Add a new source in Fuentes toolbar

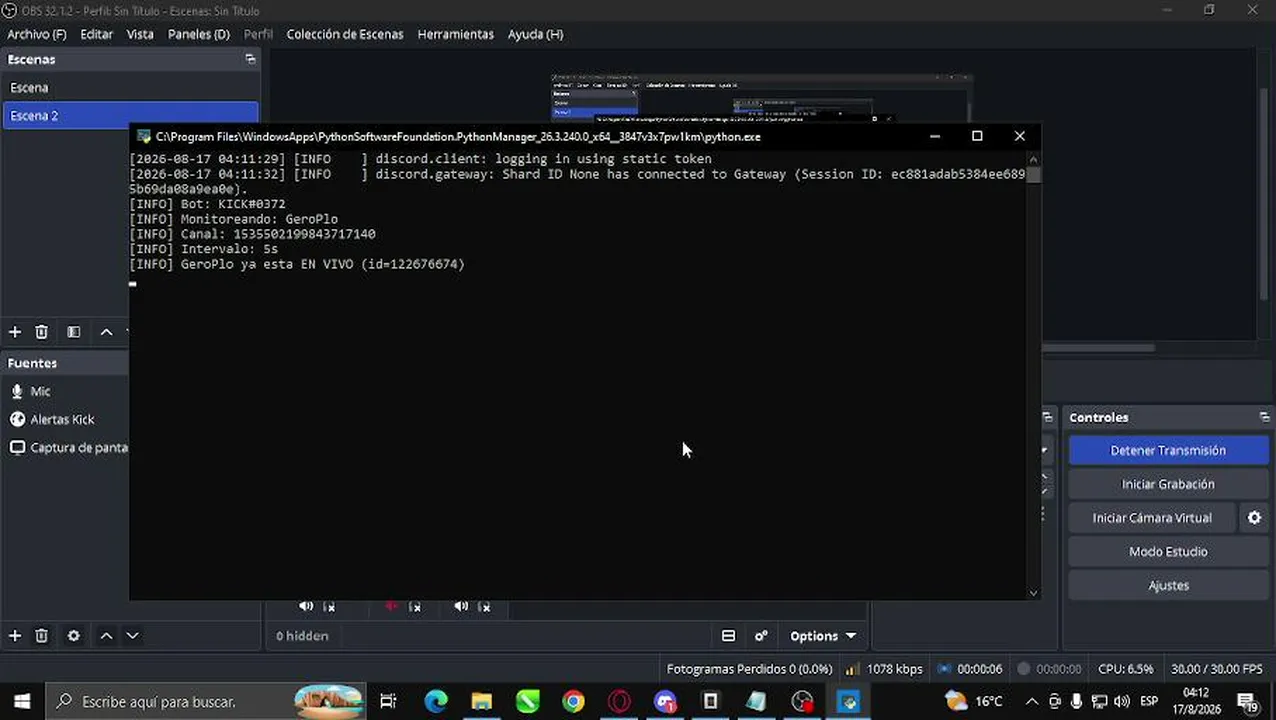coord(15,636)
